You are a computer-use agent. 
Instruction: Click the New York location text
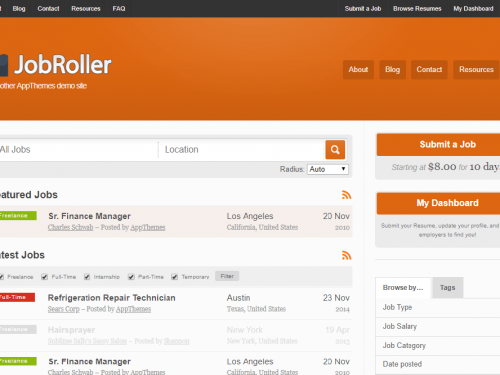click(x=245, y=330)
